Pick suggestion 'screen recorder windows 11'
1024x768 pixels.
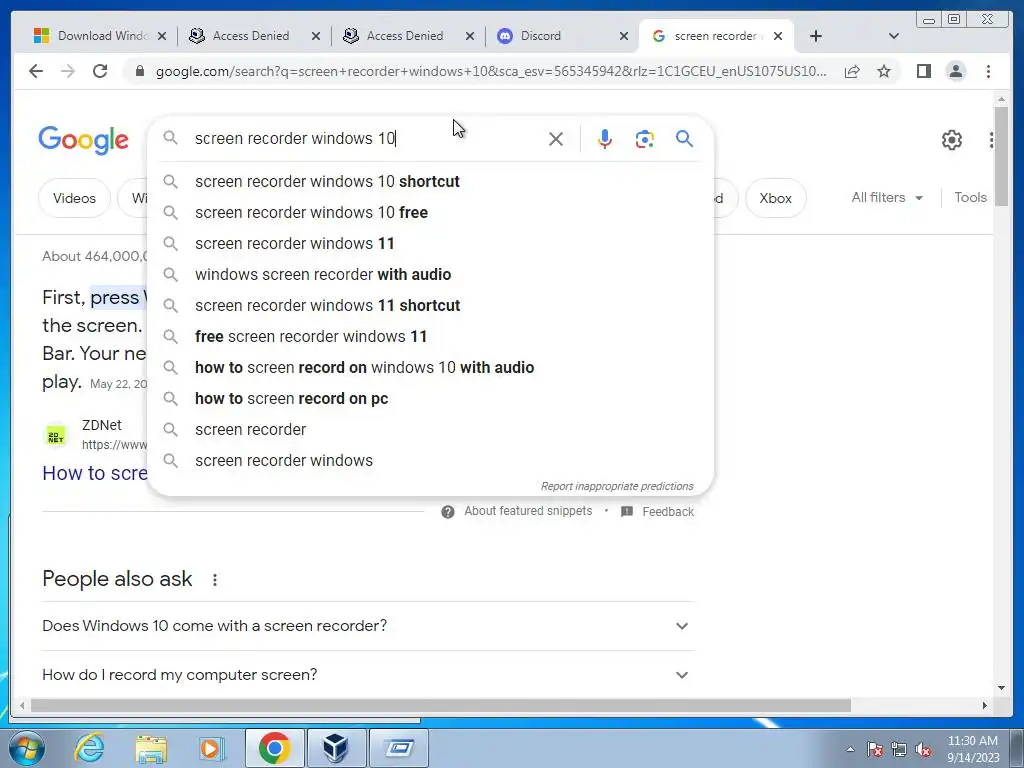pyautogui.click(x=431, y=244)
